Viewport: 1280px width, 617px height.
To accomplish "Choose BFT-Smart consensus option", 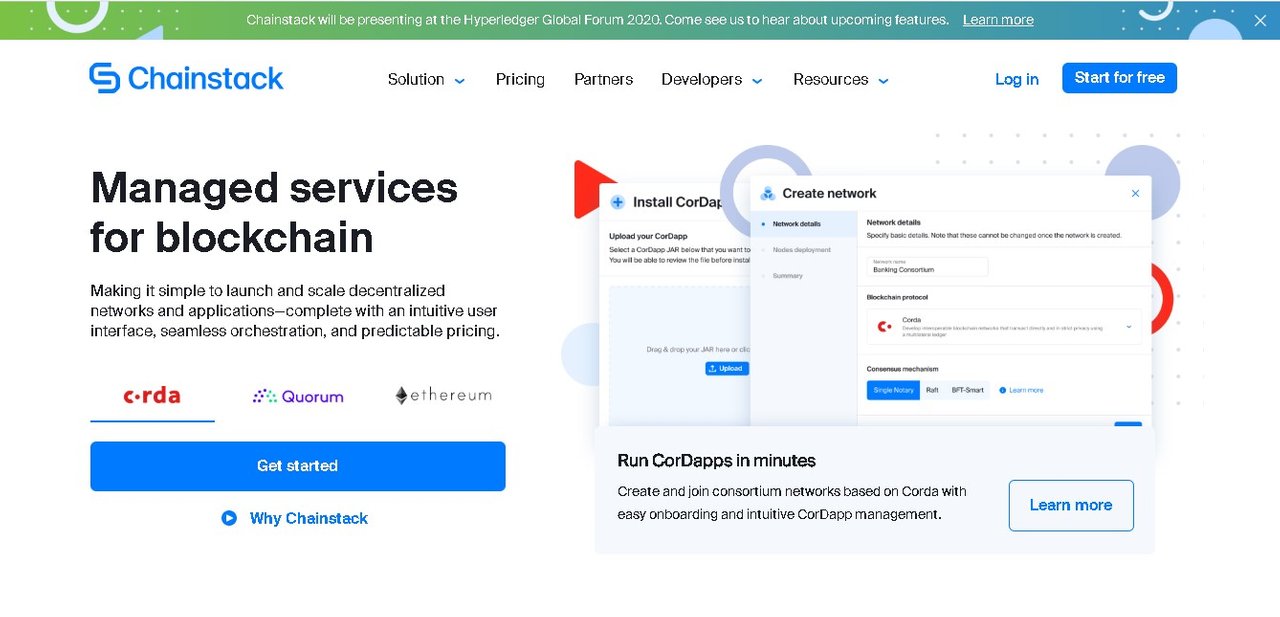I will point(967,390).
